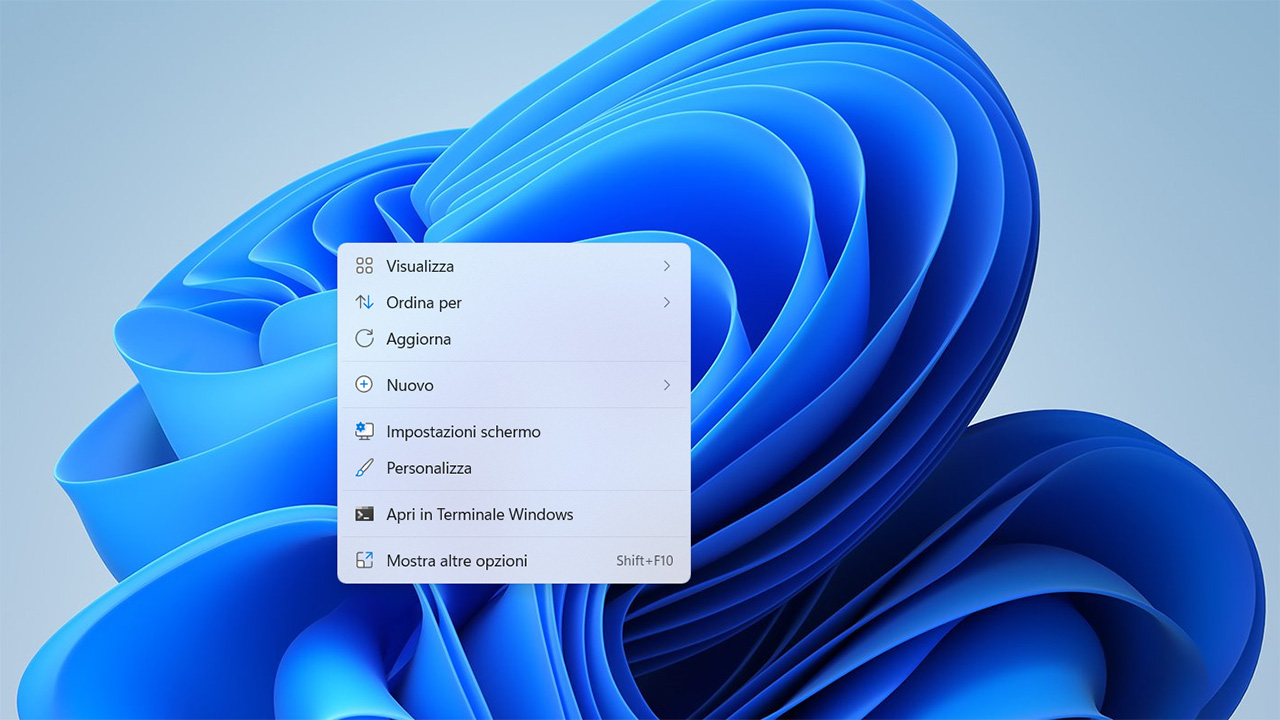The image size is (1280, 720).
Task: Expand the Nuovo submenu chevron
Action: (667, 385)
